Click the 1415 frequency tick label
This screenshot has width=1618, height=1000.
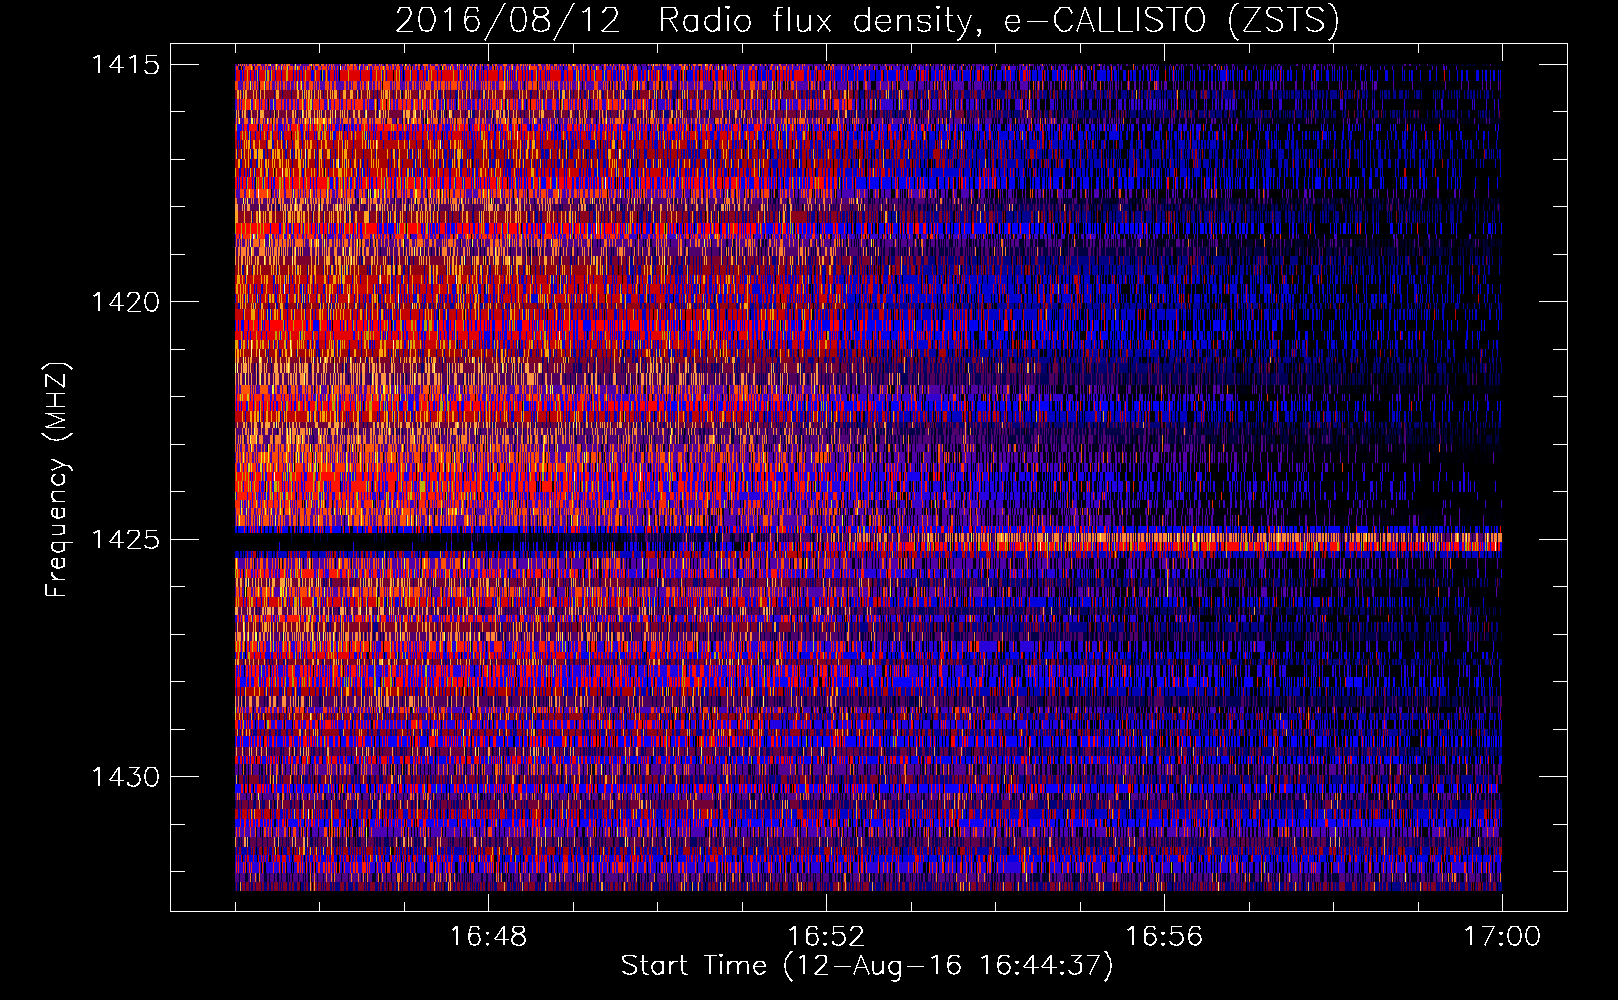pyautogui.click(x=125, y=65)
